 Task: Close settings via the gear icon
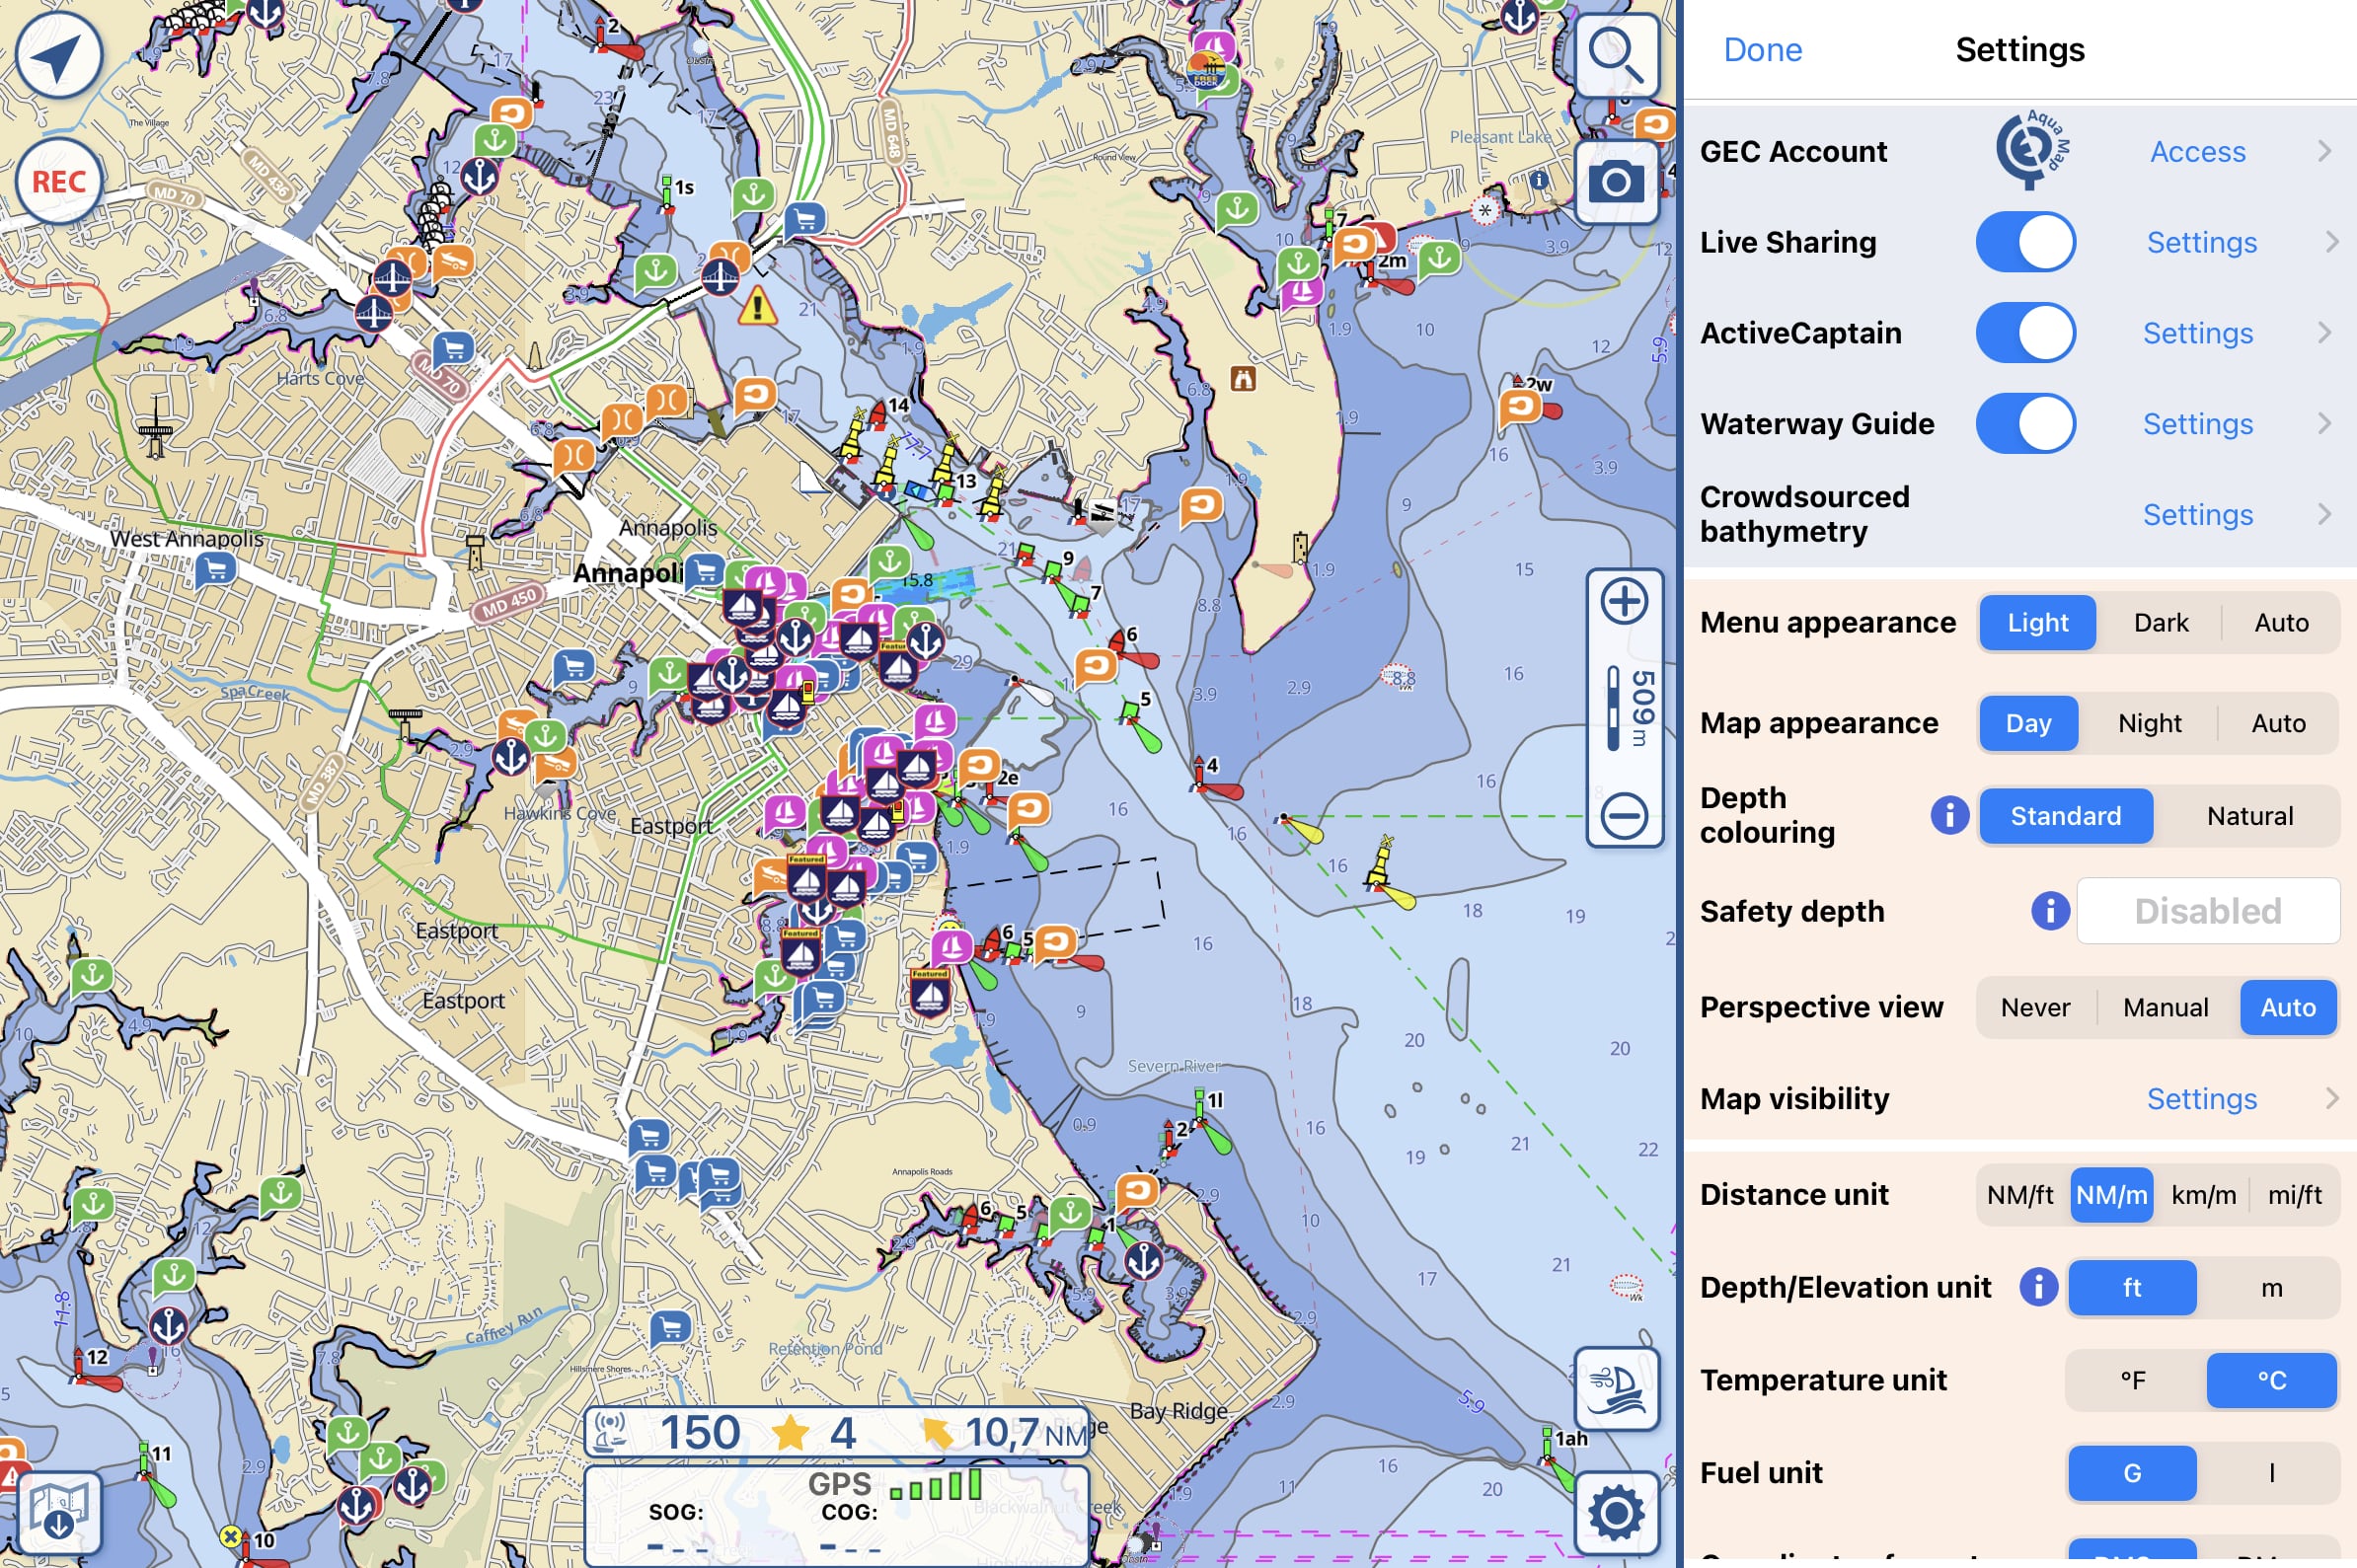pos(1616,1512)
